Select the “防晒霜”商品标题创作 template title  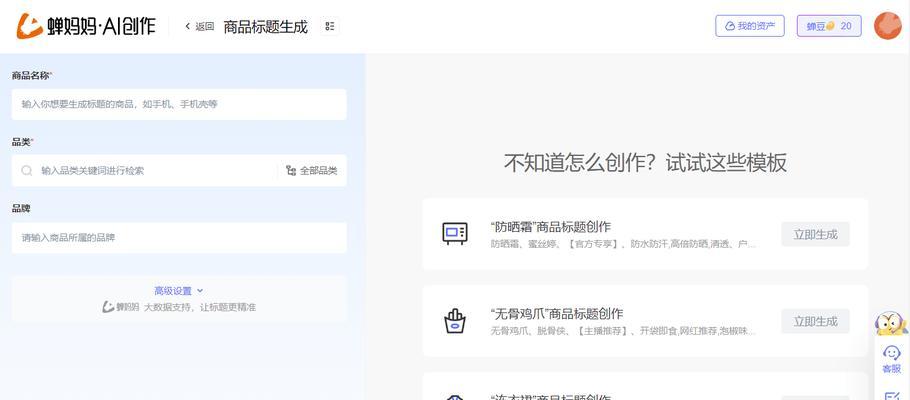(550, 226)
